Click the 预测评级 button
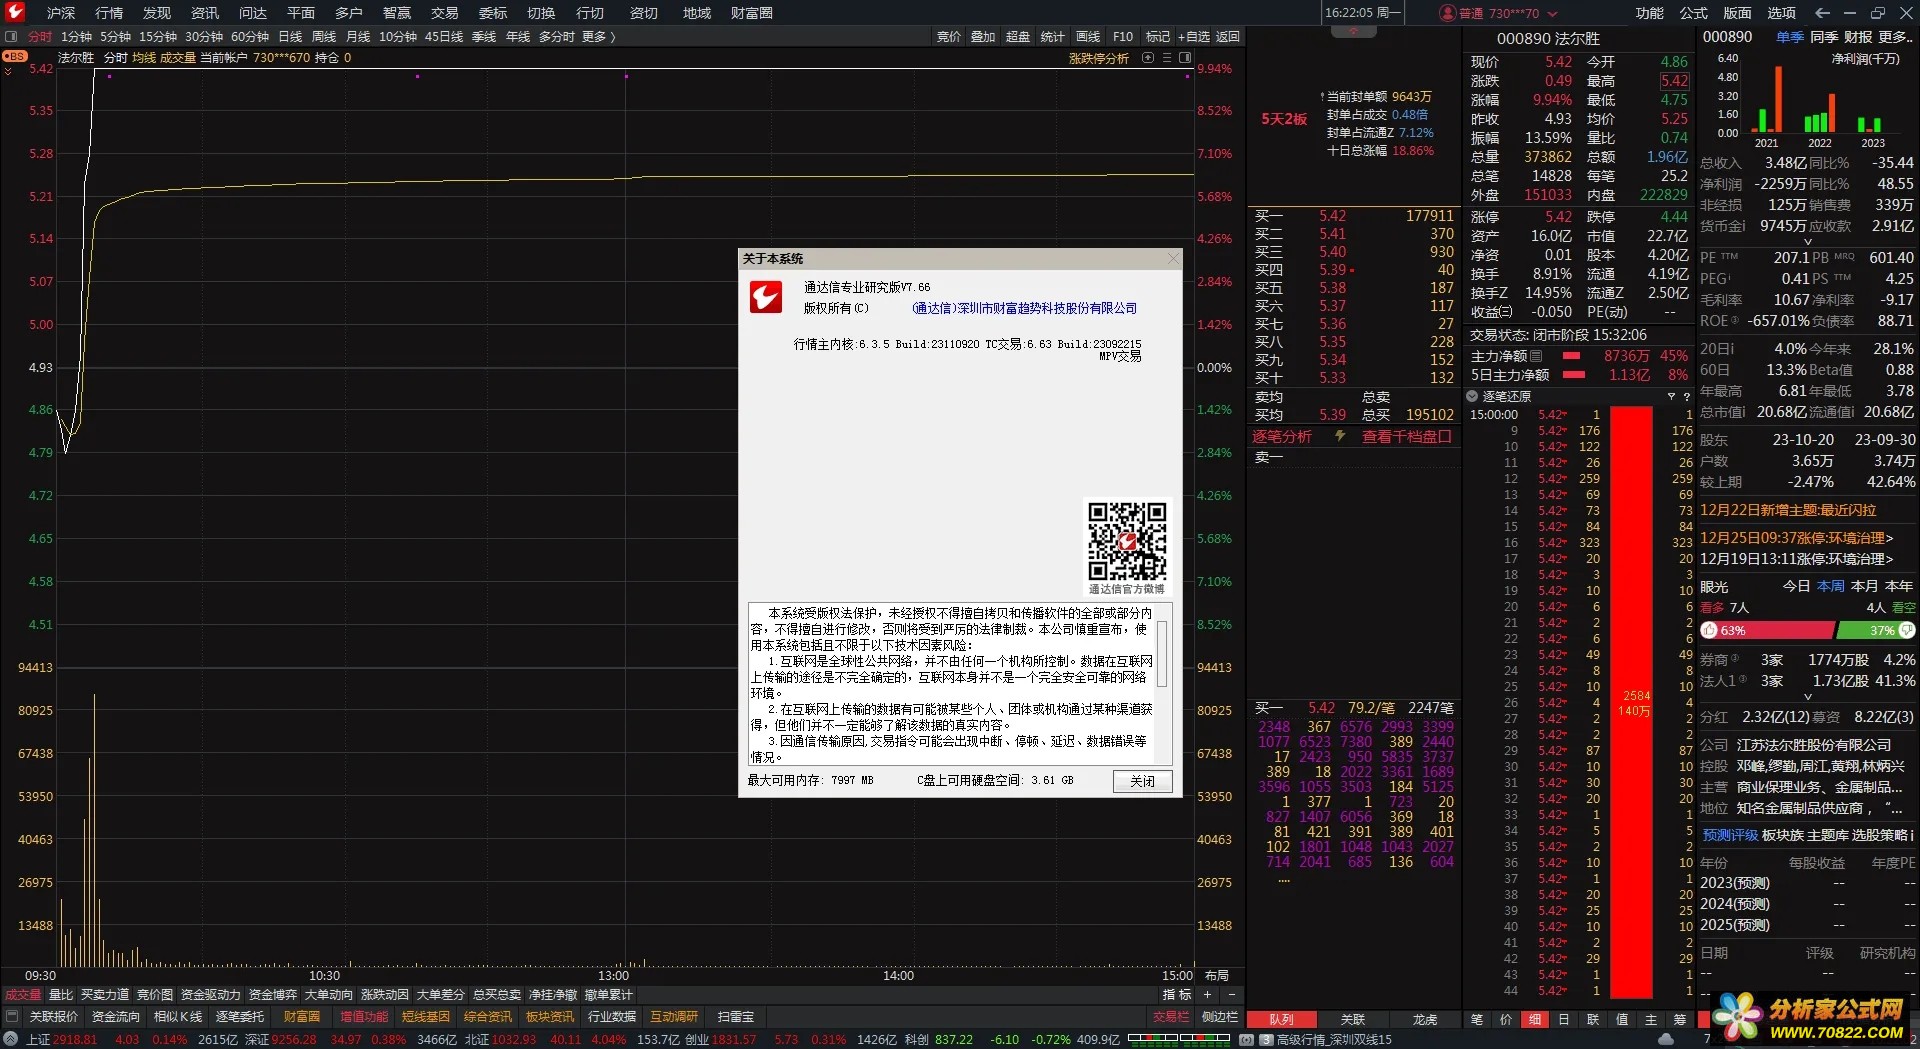Image resolution: width=1920 pixels, height=1049 pixels. [1730, 835]
